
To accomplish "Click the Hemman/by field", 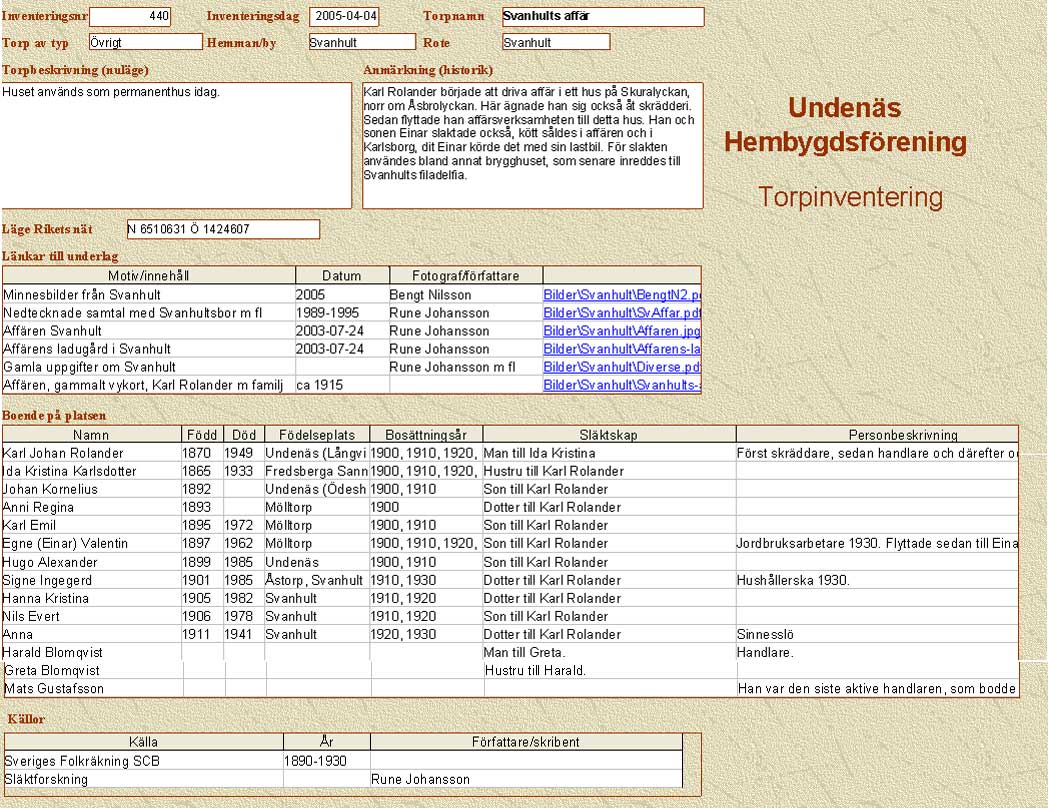I will (361, 42).
